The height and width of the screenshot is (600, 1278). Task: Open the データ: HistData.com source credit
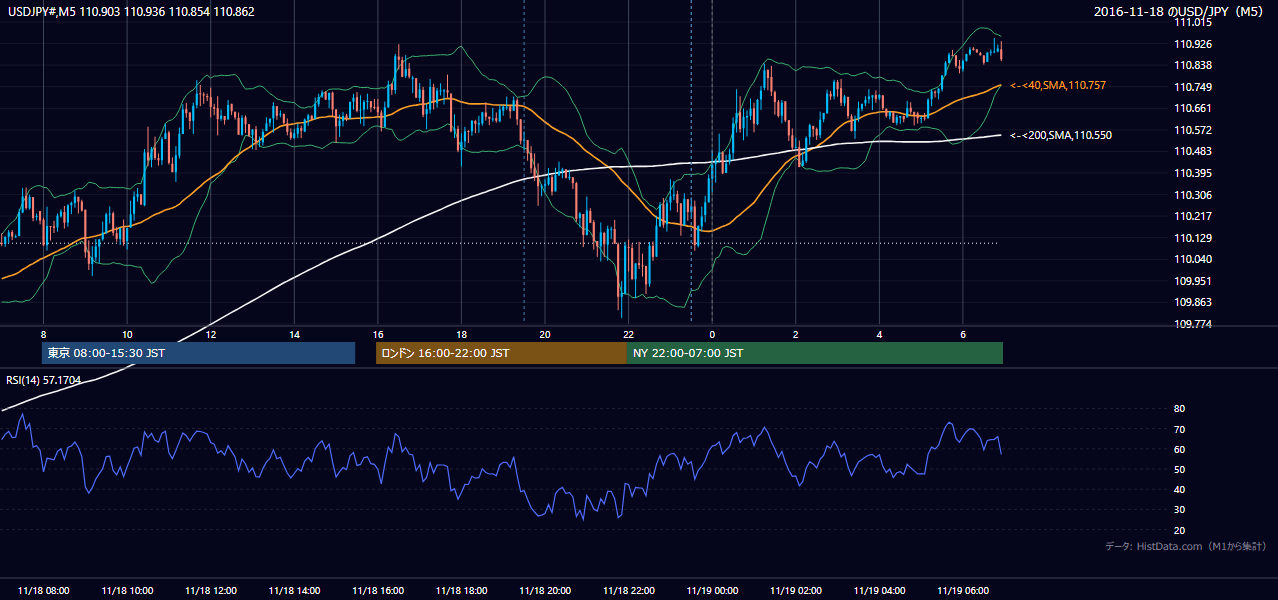point(1185,546)
